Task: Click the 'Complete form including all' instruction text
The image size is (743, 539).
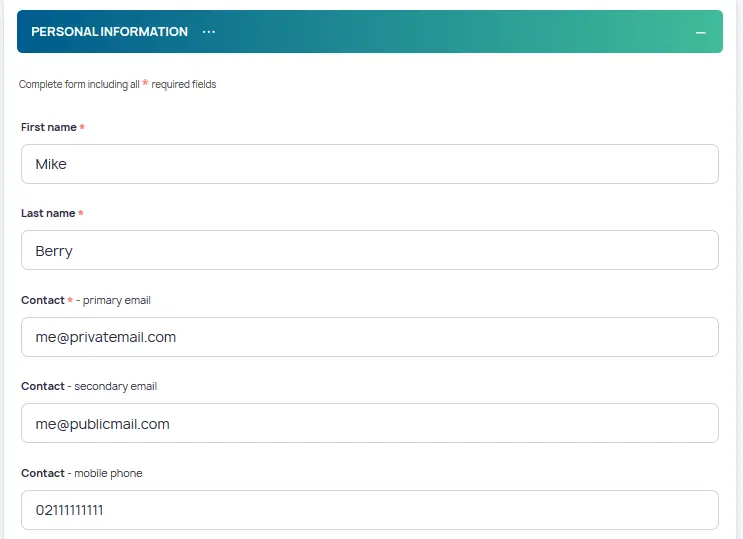Action: click(x=79, y=85)
